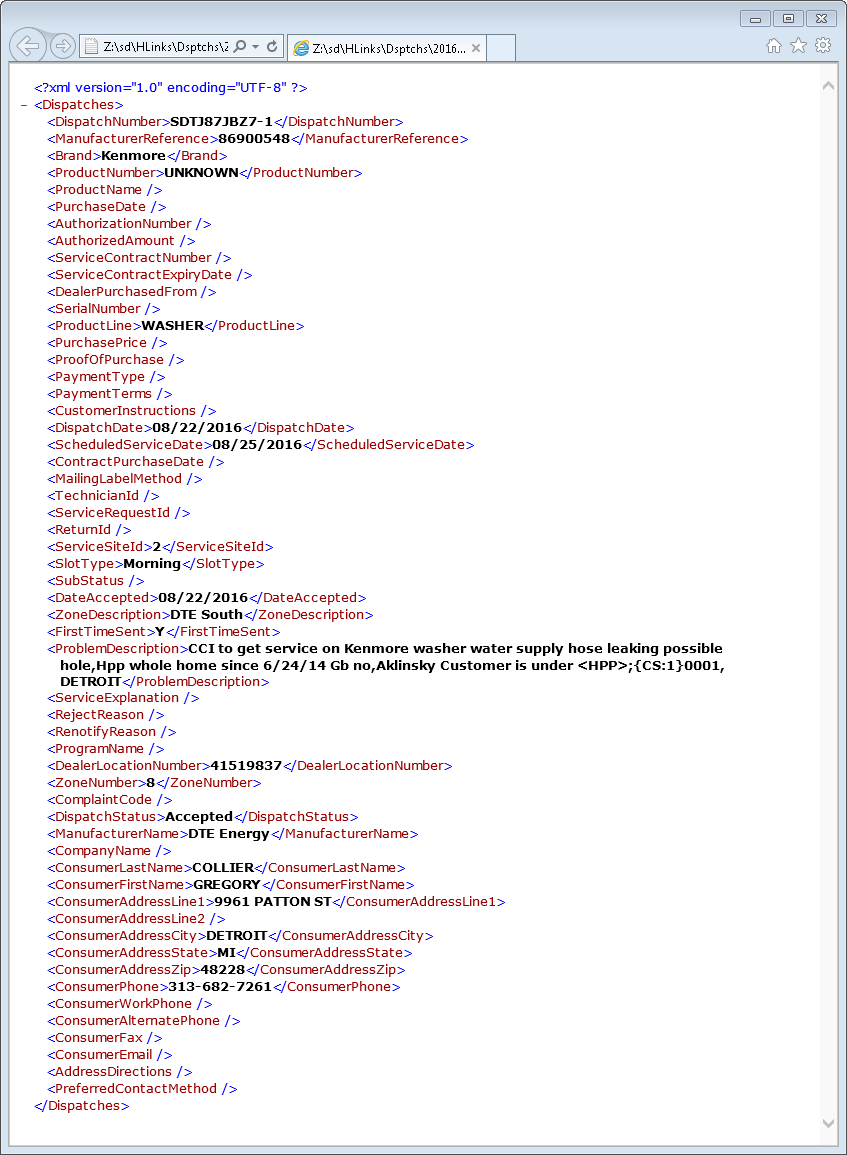Click the address bar search magnifier icon
This screenshot has height=1155, width=847.
[x=240, y=47]
